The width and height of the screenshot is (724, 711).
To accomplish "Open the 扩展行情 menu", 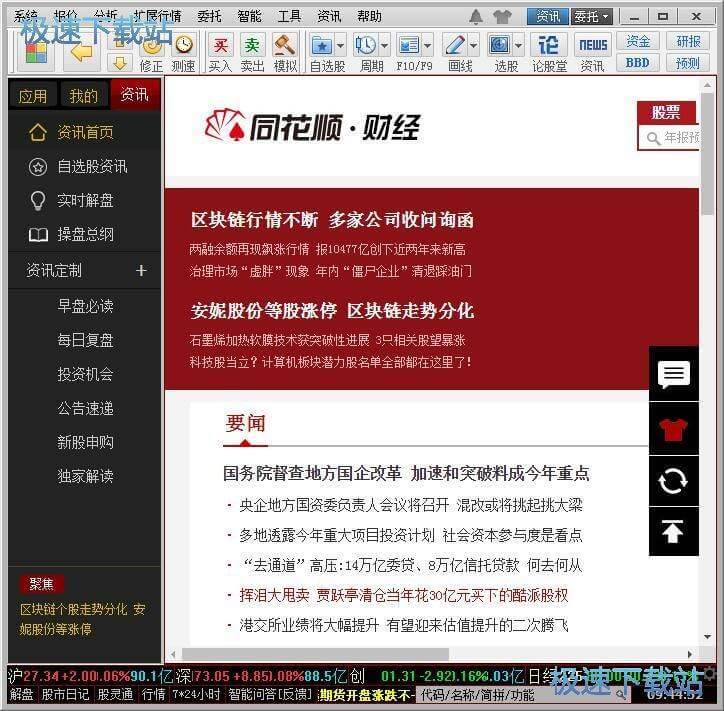I will click(158, 17).
